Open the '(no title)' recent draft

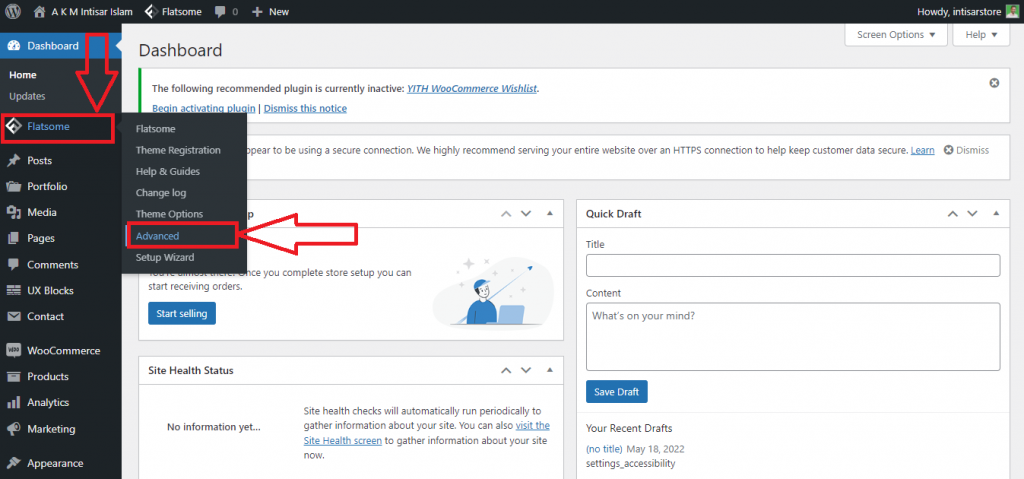point(605,450)
